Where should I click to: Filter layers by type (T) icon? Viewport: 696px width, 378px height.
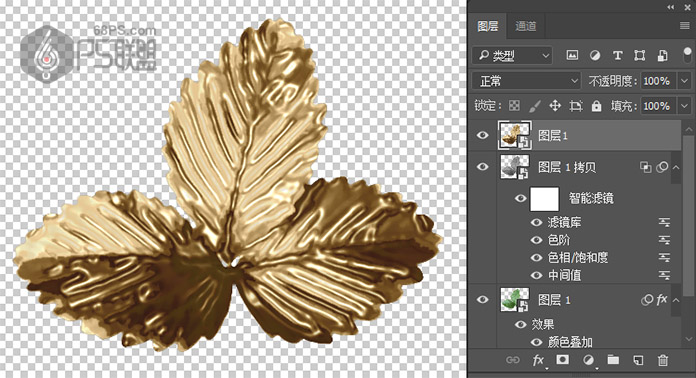(x=617, y=55)
